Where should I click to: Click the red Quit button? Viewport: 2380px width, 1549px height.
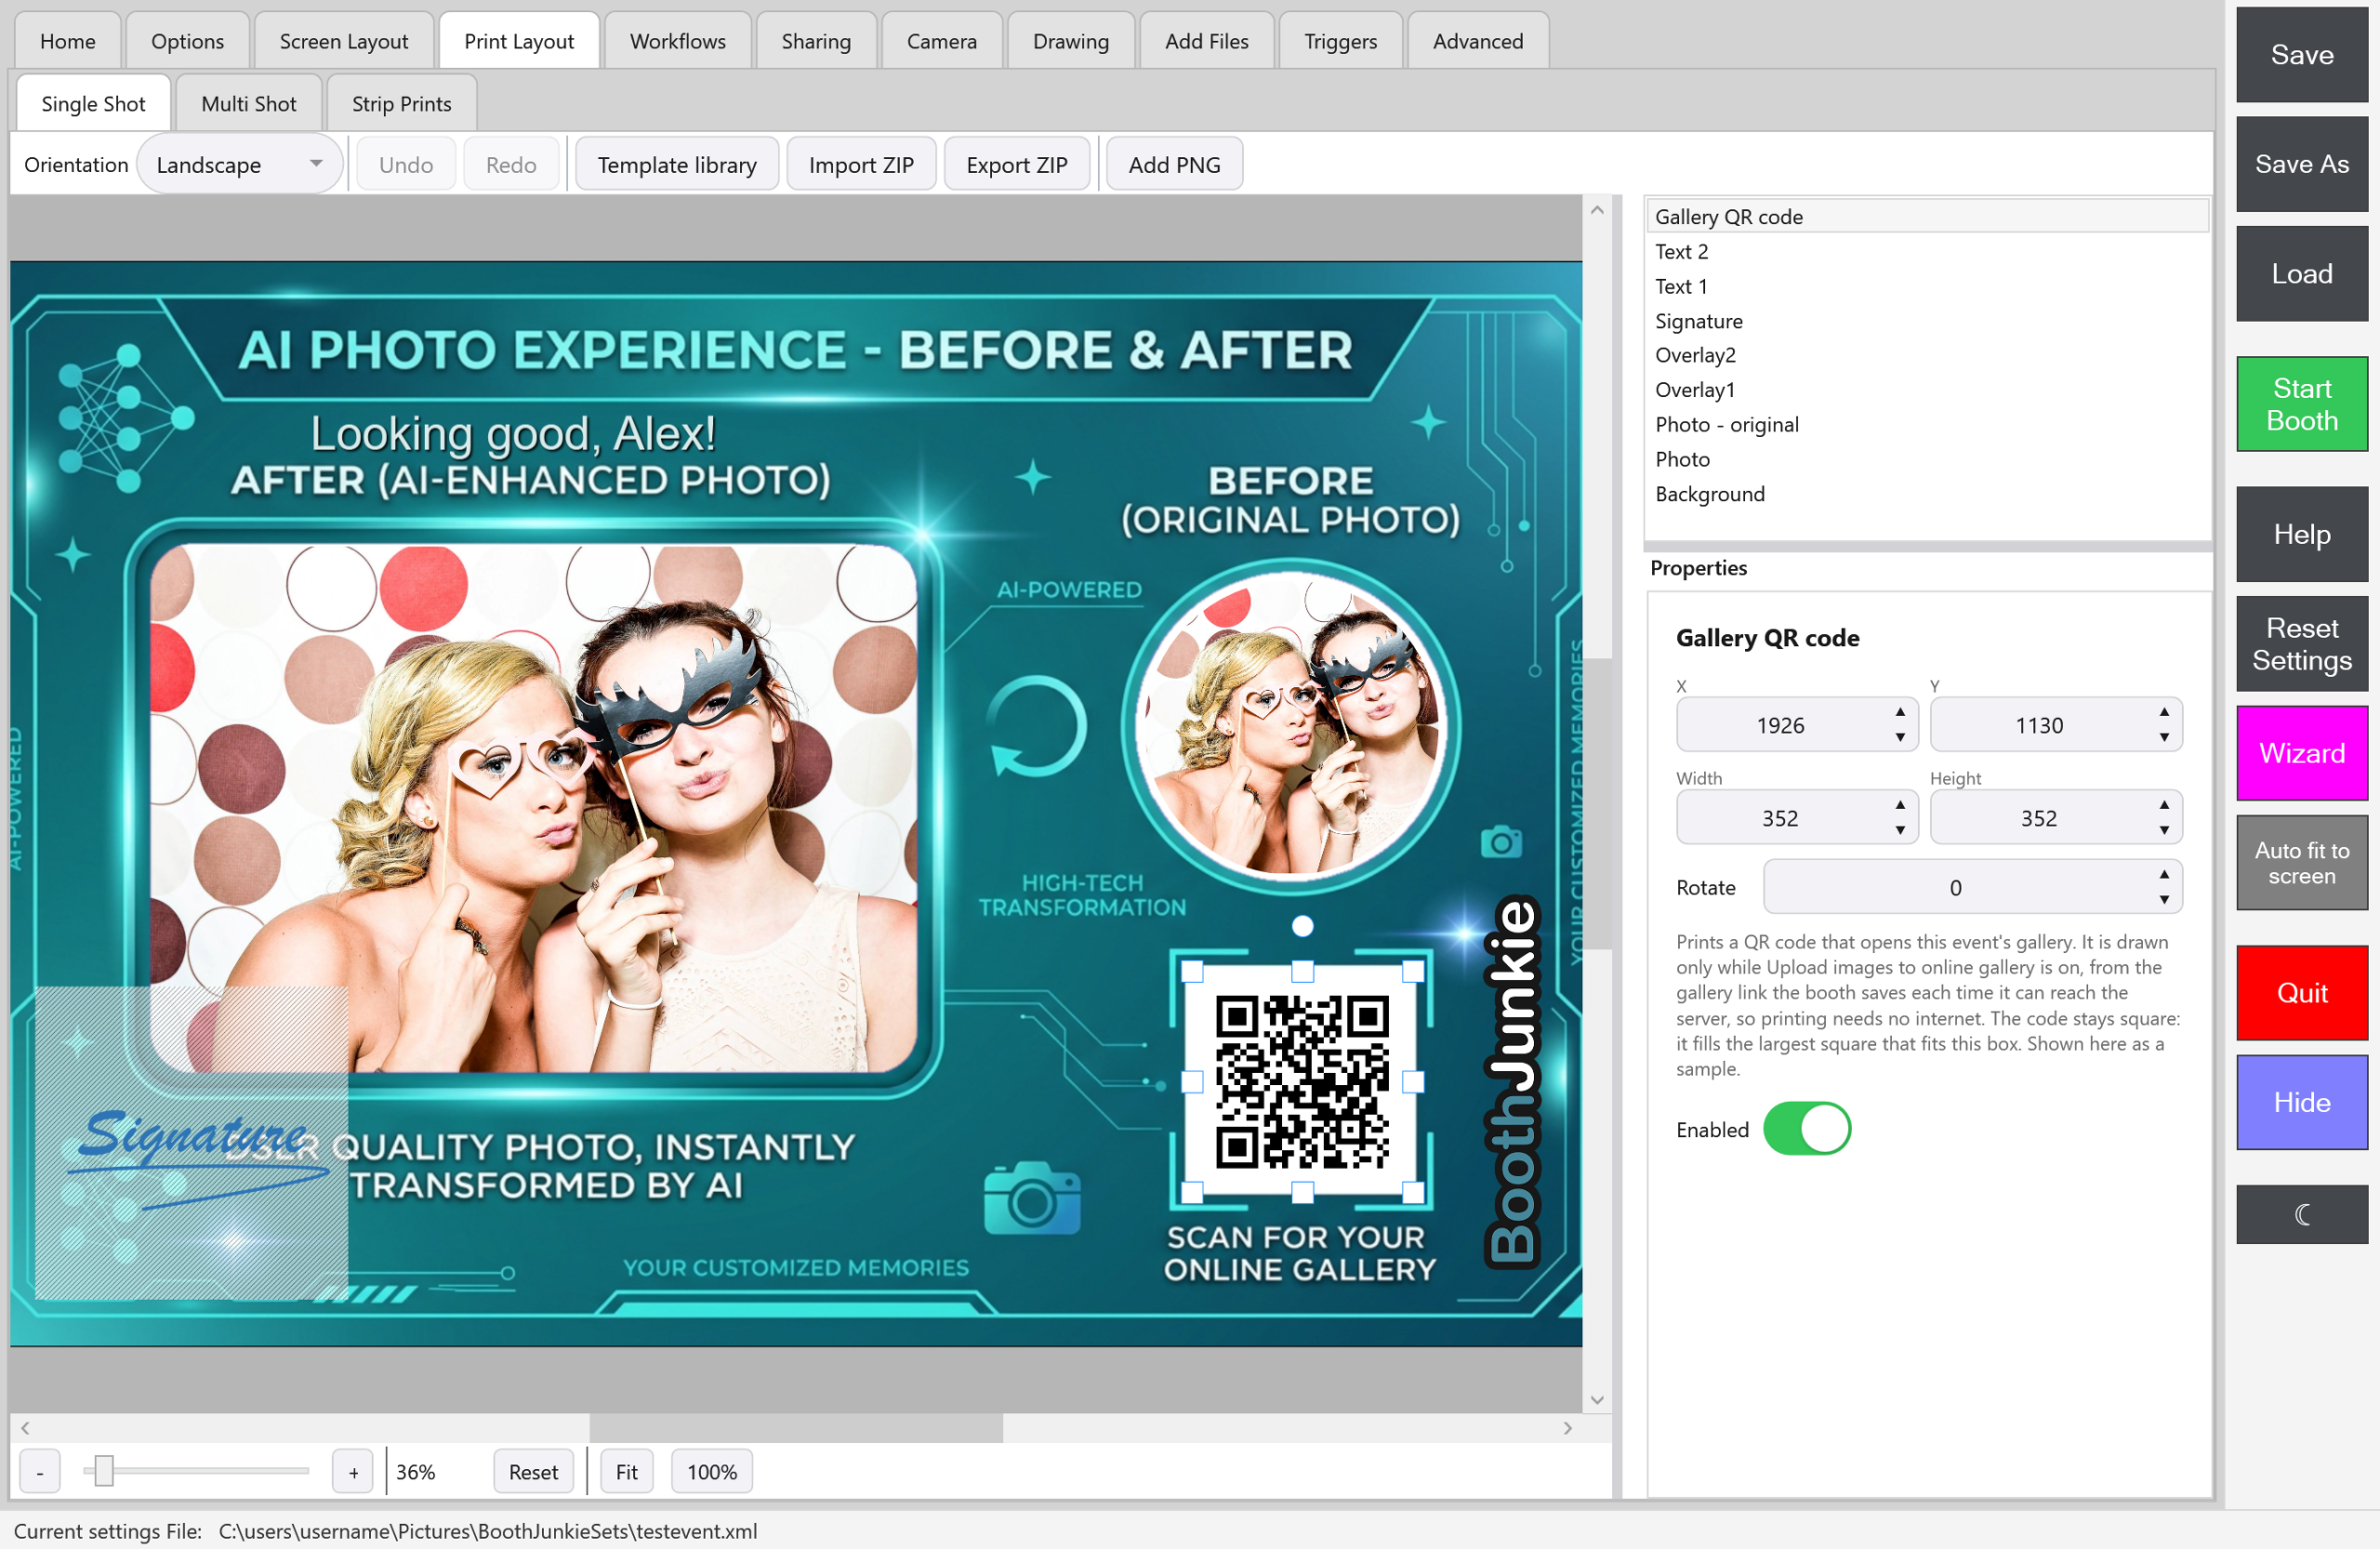(x=2301, y=993)
